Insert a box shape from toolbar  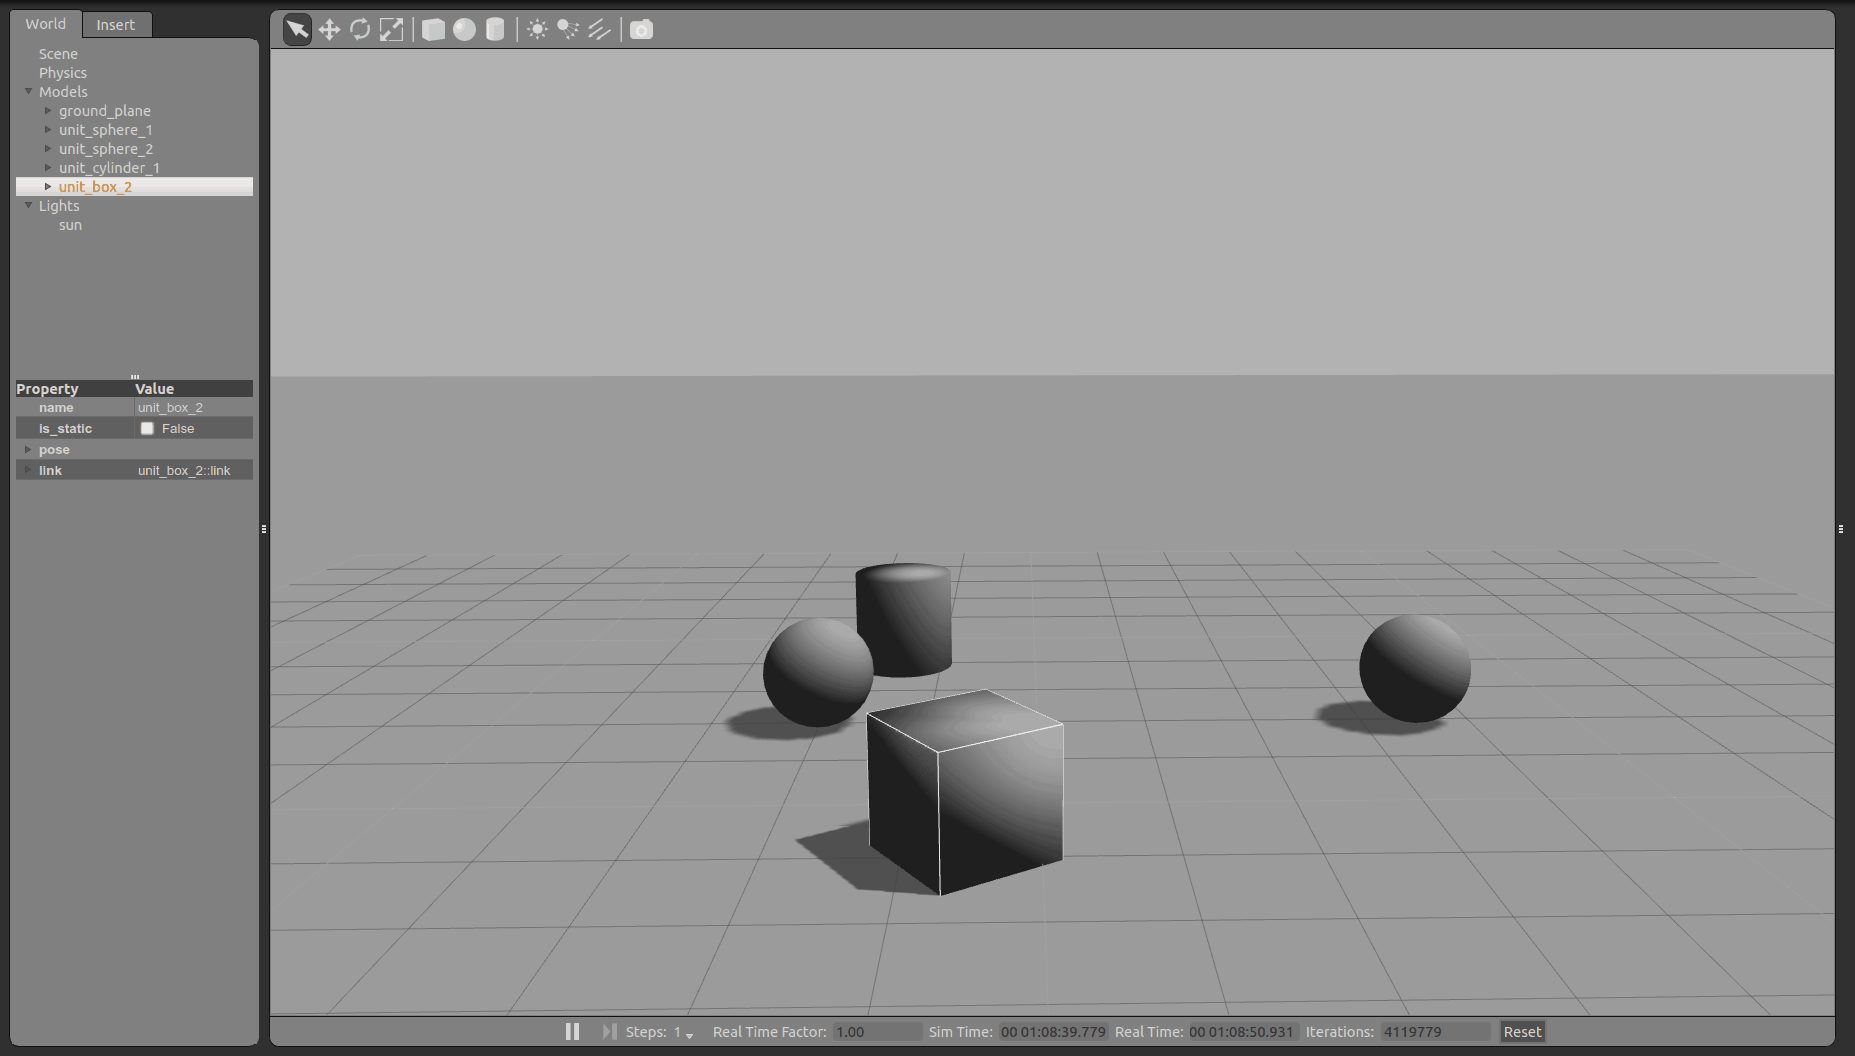pyautogui.click(x=433, y=29)
